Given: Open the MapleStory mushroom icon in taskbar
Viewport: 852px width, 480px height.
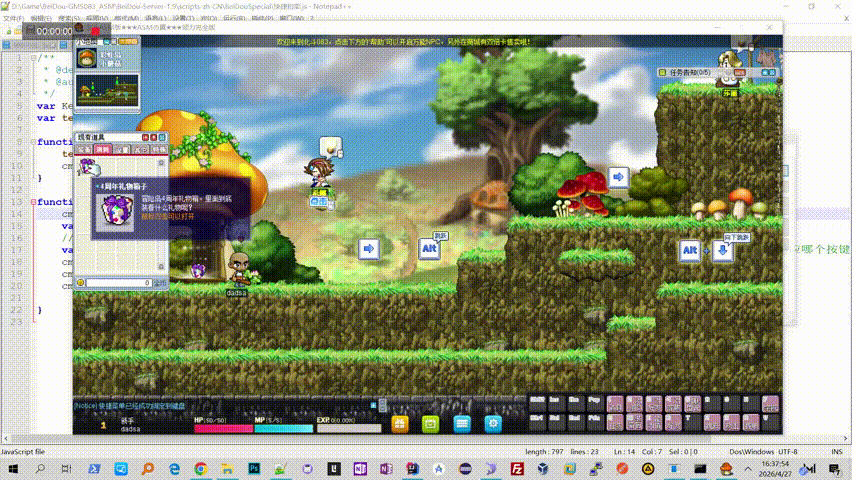Looking at the screenshot, I should coord(726,469).
